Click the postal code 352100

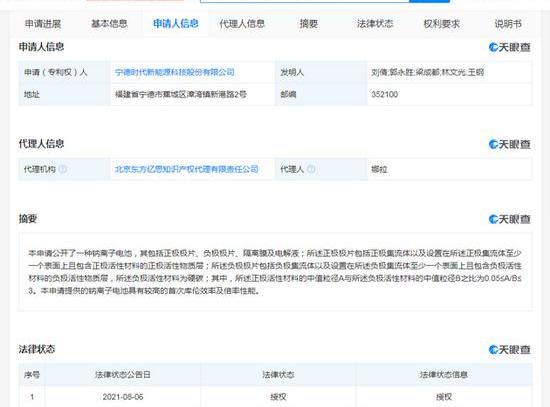click(384, 94)
